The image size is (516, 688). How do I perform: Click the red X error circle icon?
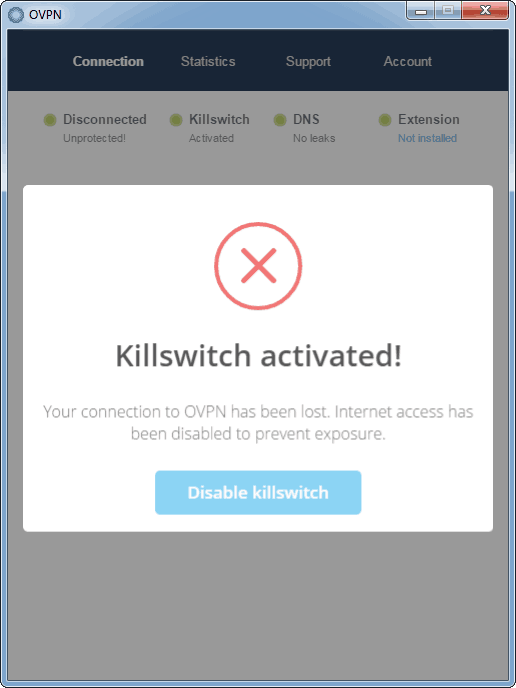pos(258,266)
